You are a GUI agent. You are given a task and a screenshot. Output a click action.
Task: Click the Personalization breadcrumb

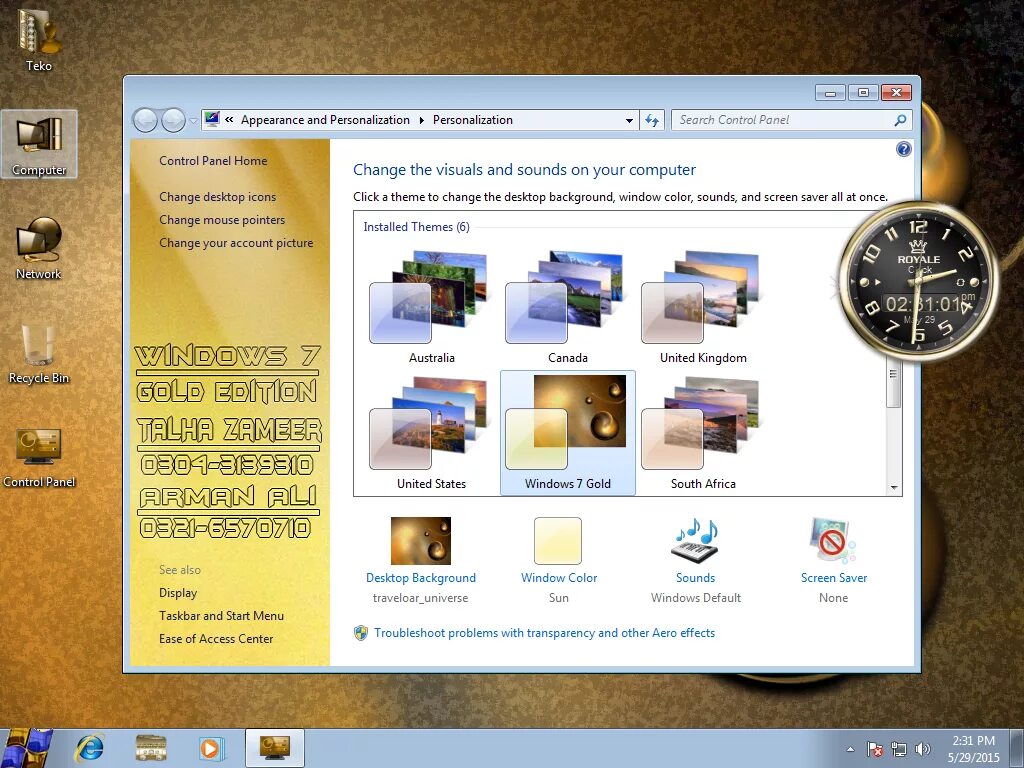tap(473, 120)
